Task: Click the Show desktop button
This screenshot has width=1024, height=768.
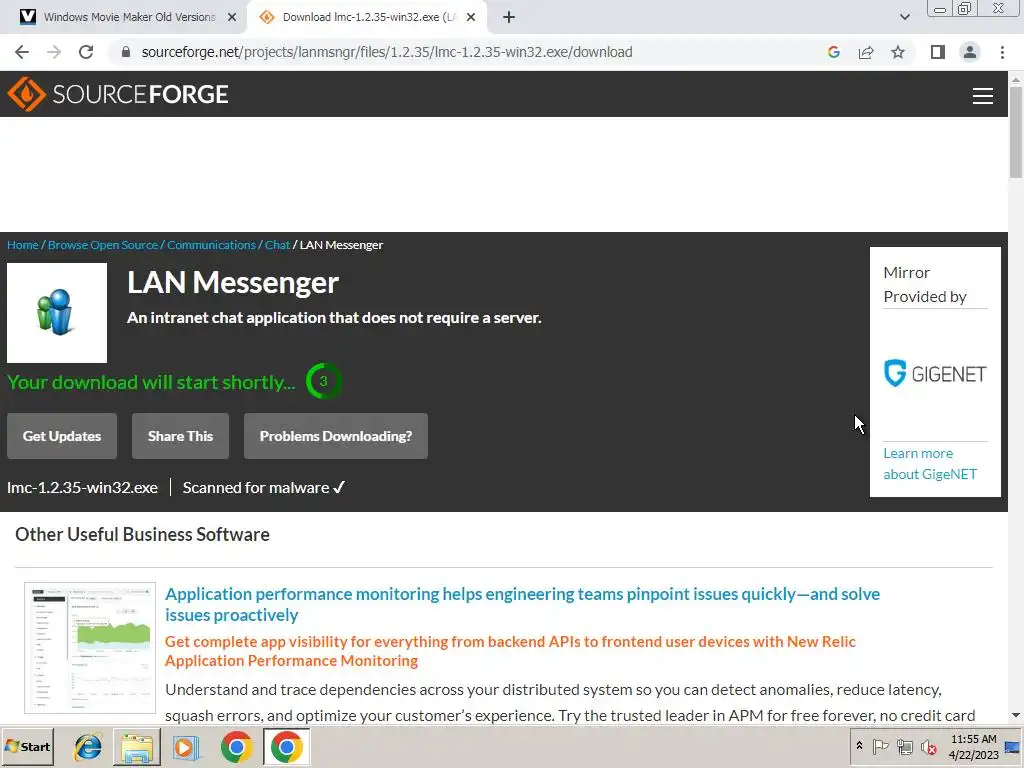Action: tap(1014, 747)
